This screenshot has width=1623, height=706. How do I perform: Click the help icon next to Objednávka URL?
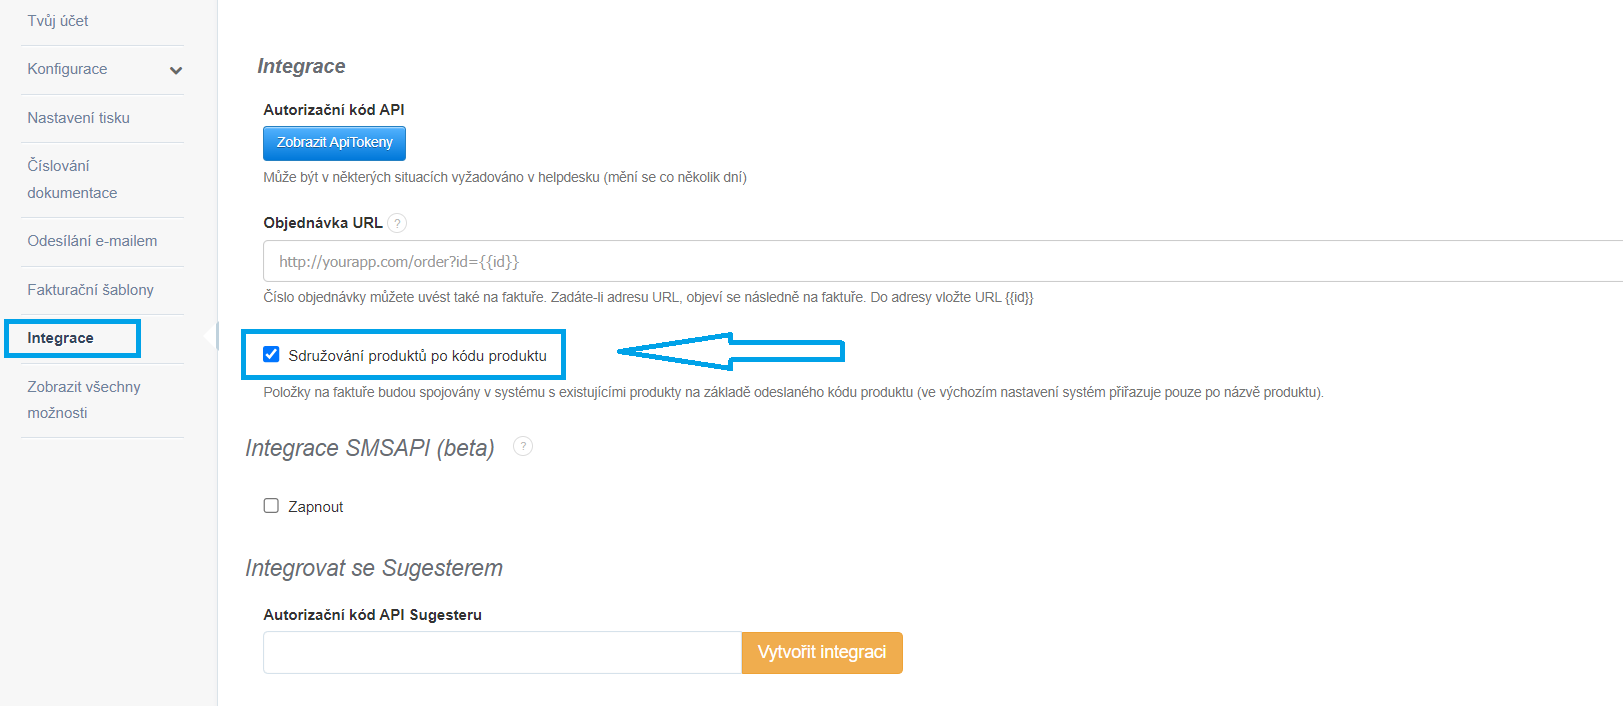(397, 223)
